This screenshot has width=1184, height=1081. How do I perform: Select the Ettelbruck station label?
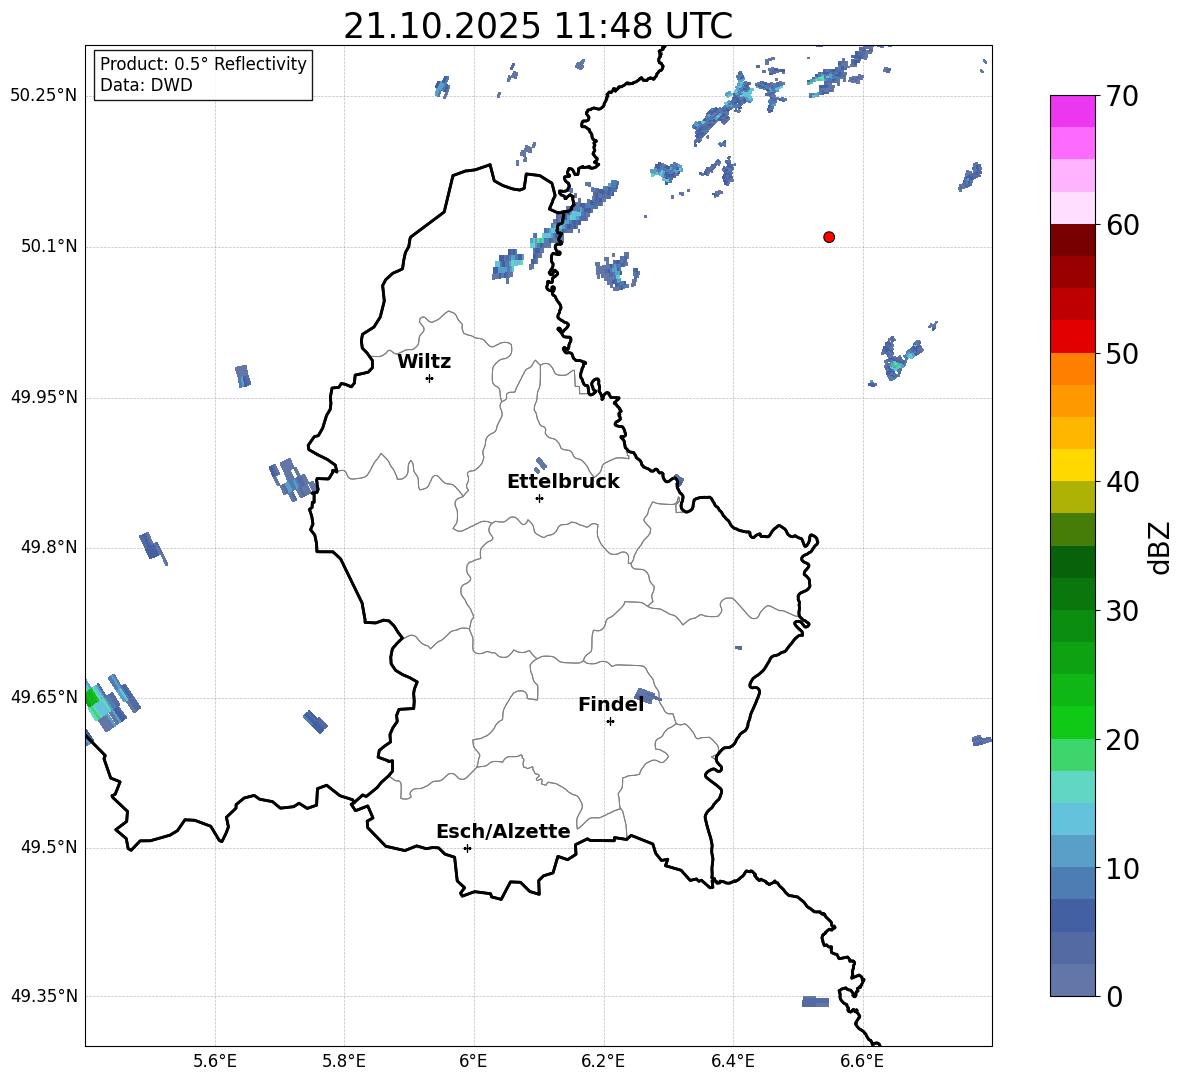tap(563, 482)
